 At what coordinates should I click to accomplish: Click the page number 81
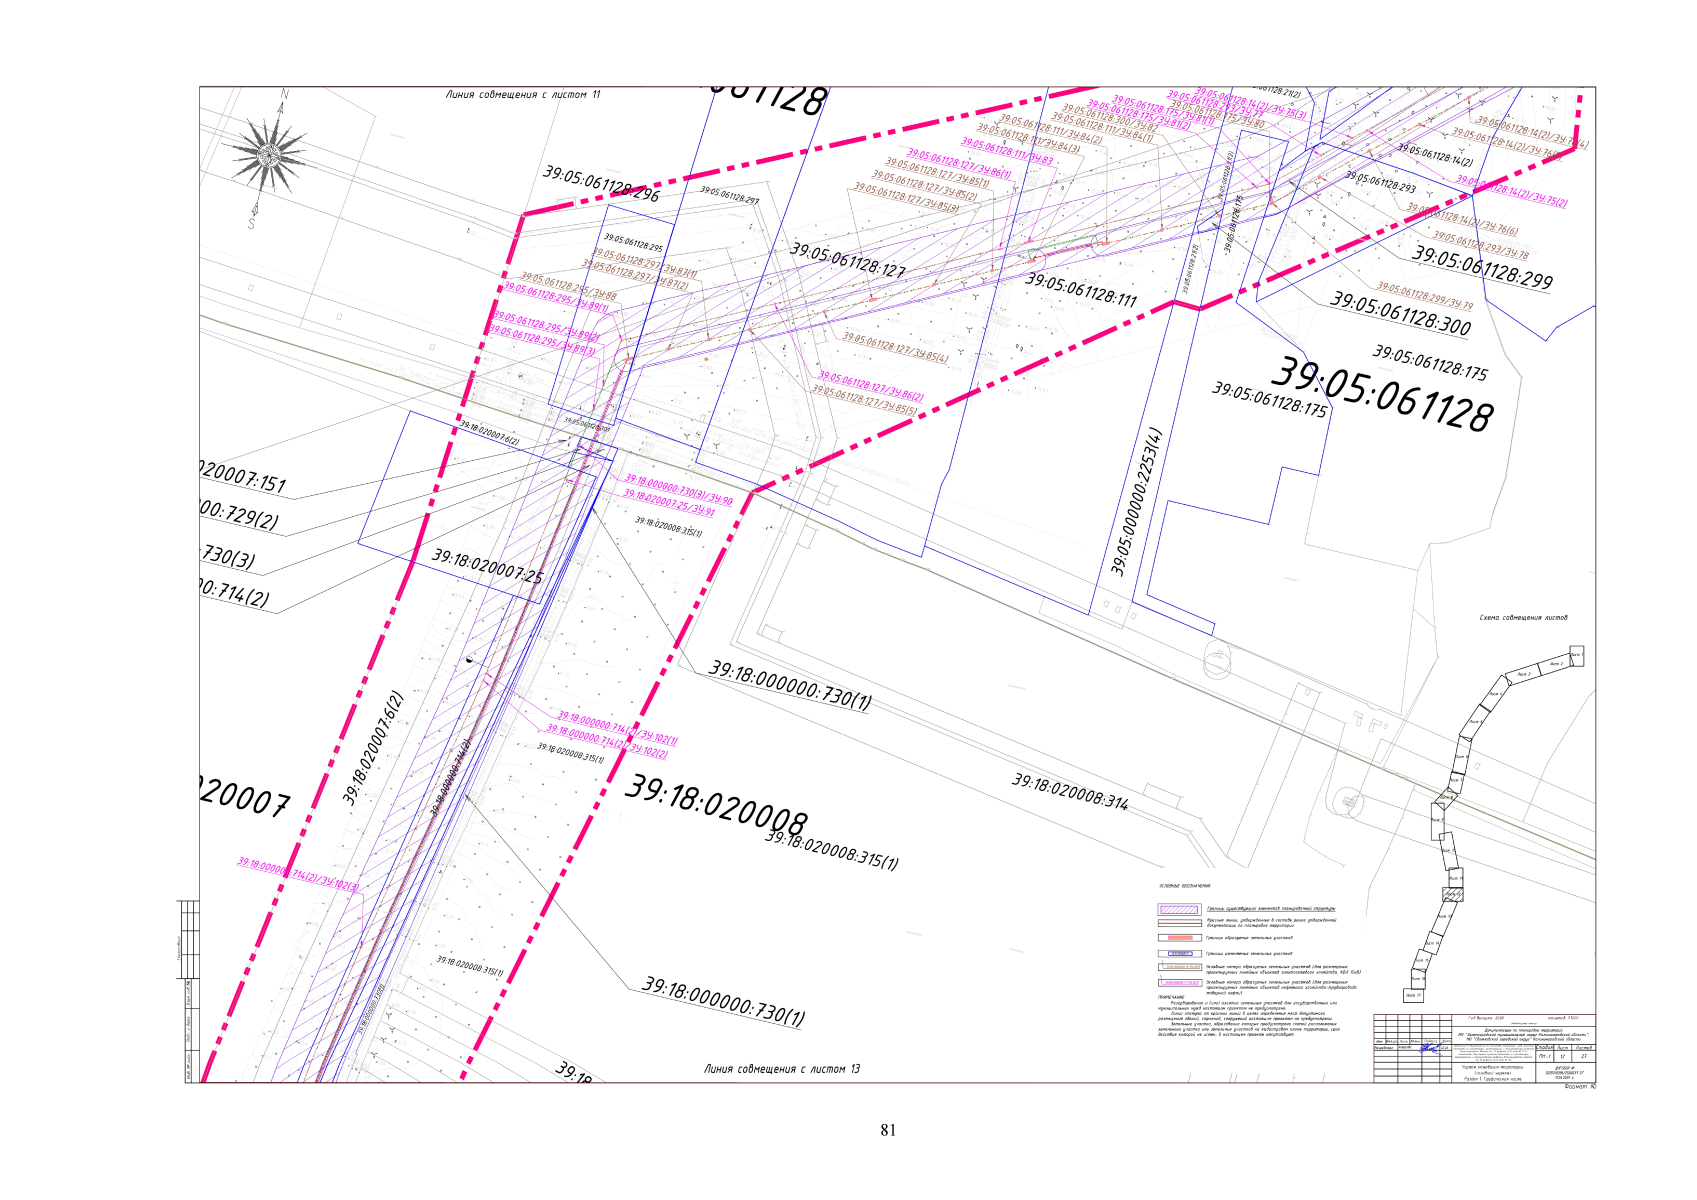tap(888, 1130)
